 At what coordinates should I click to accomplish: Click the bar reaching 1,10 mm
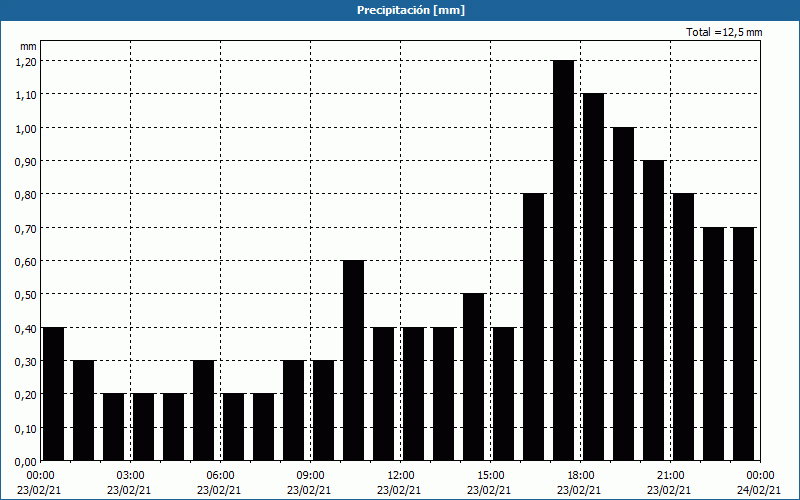(x=593, y=277)
